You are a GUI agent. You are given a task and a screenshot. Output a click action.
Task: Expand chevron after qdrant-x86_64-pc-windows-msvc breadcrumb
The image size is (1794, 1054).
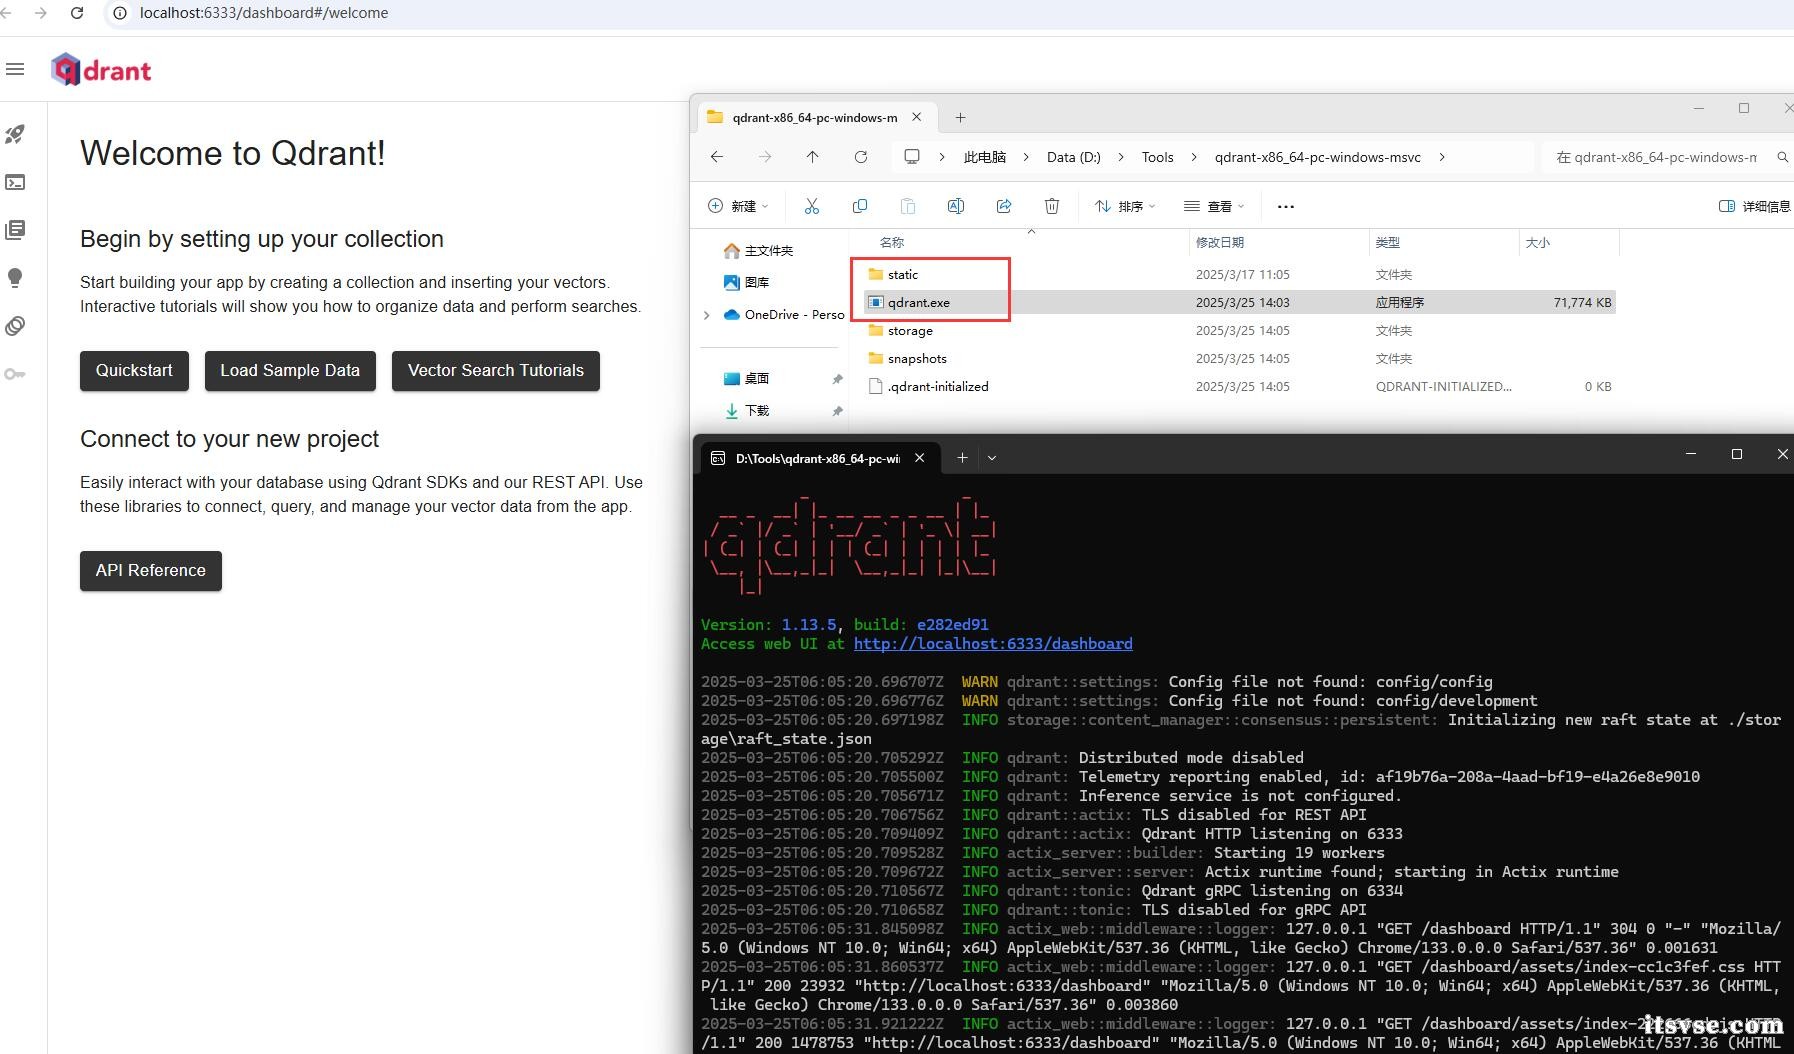(x=1442, y=157)
